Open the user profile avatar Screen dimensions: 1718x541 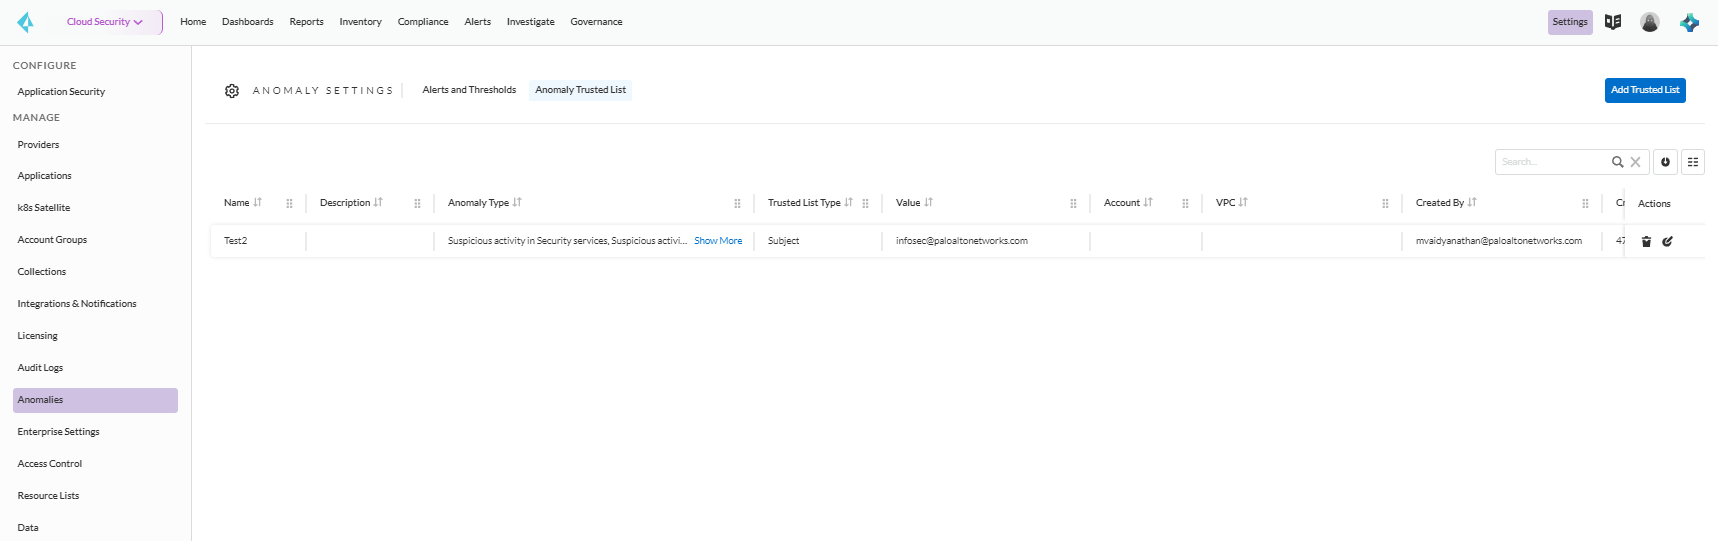pos(1650,22)
